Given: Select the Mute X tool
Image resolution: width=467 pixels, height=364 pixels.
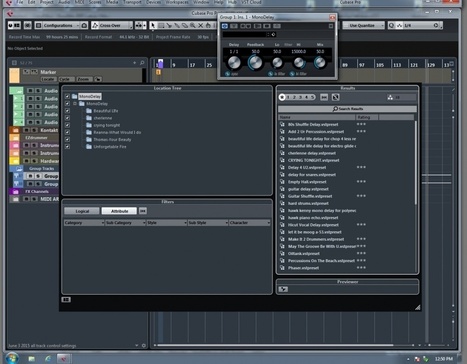Looking at the screenshot, I should pyautogui.click(x=201, y=25).
